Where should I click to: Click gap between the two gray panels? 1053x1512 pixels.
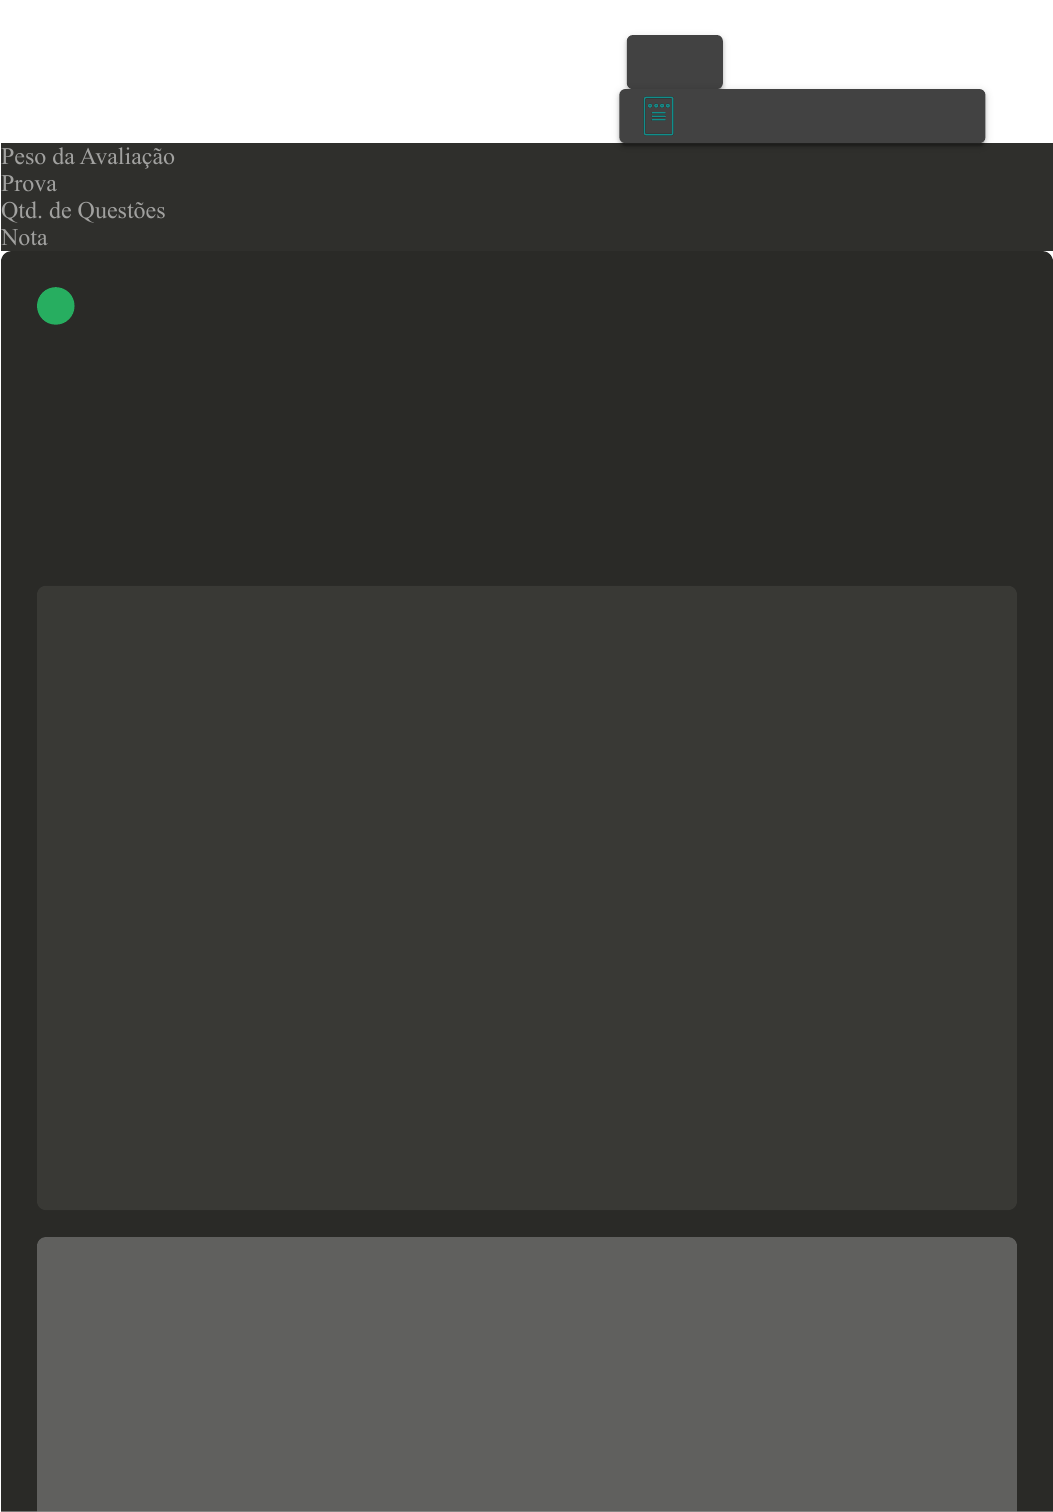pyautogui.click(x=527, y=1223)
